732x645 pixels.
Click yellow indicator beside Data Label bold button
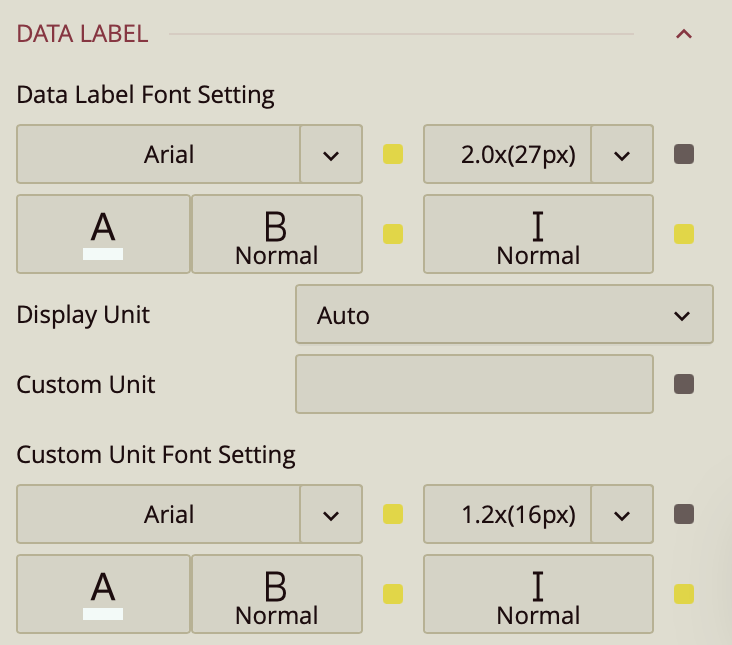click(x=393, y=234)
